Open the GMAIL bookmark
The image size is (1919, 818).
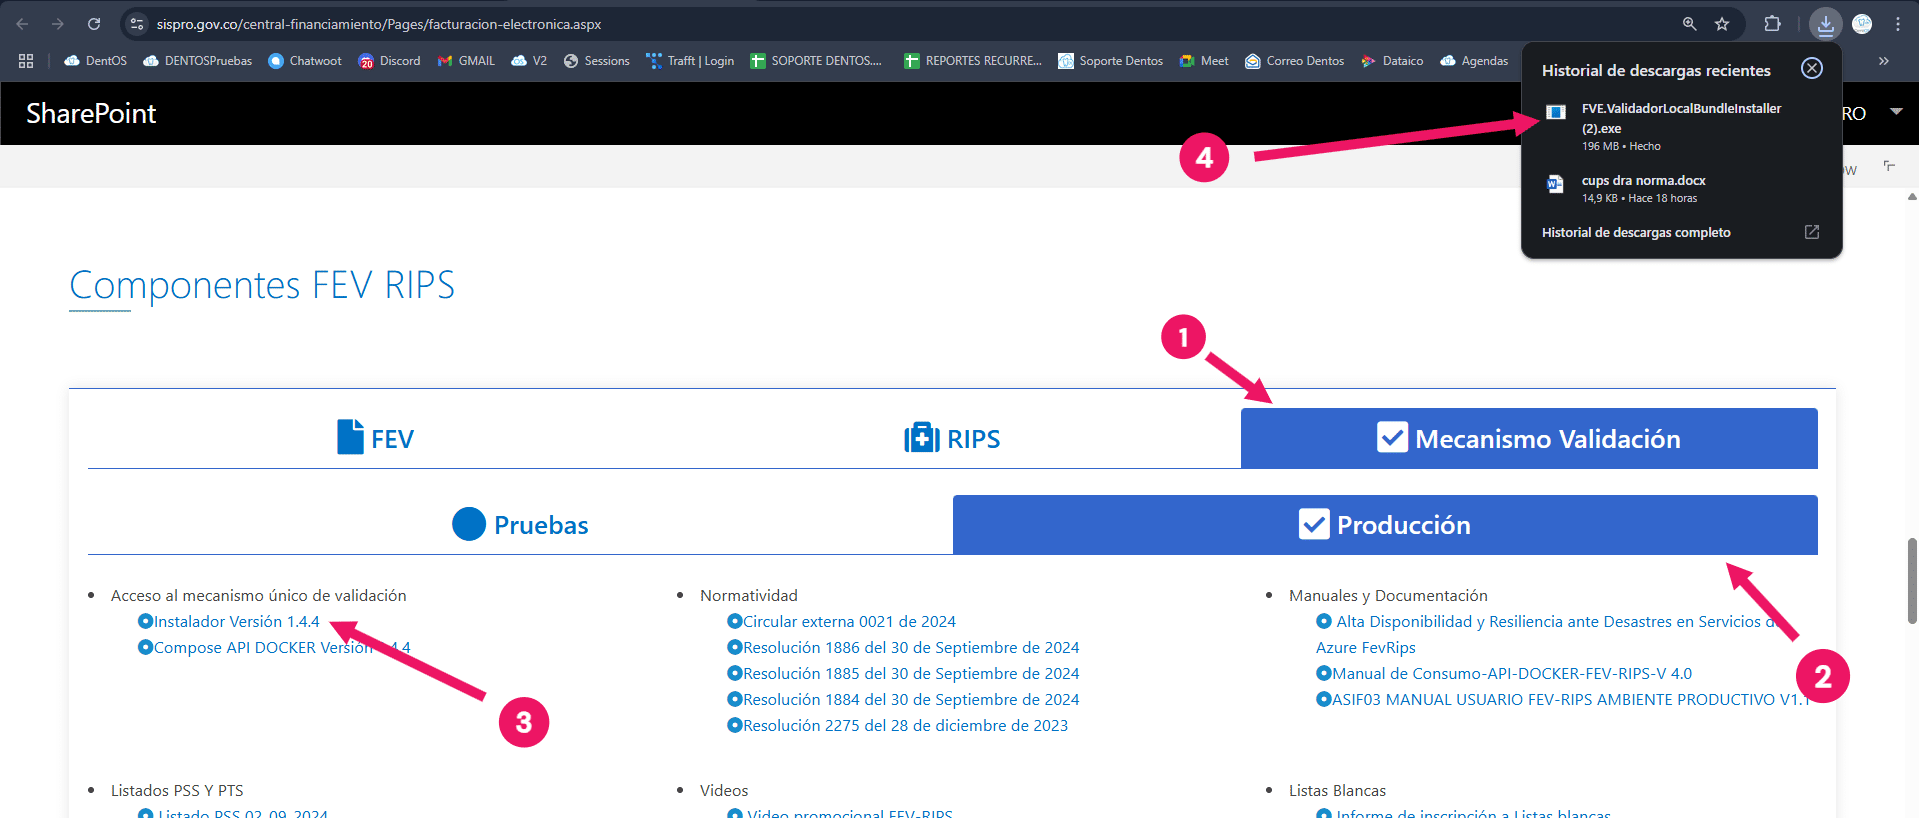point(466,61)
